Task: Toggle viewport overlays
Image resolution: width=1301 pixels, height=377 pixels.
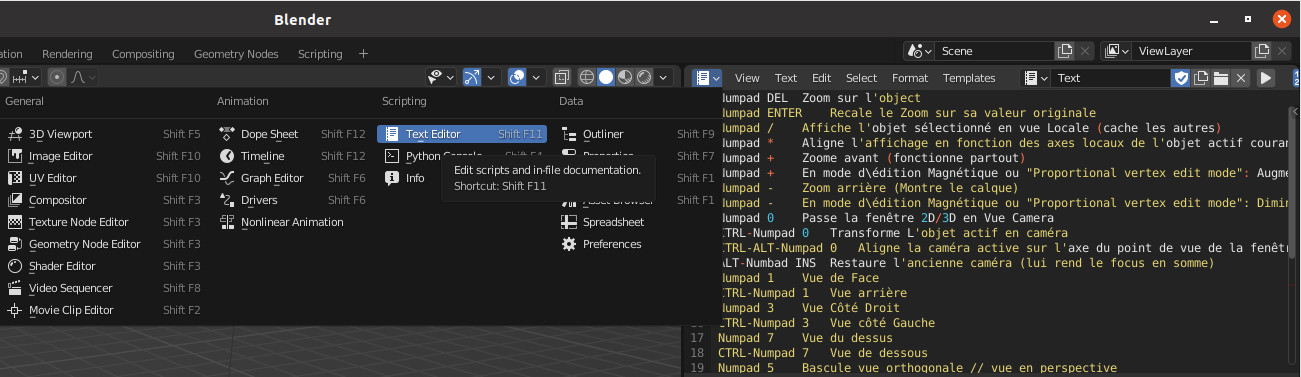Action: pos(518,77)
